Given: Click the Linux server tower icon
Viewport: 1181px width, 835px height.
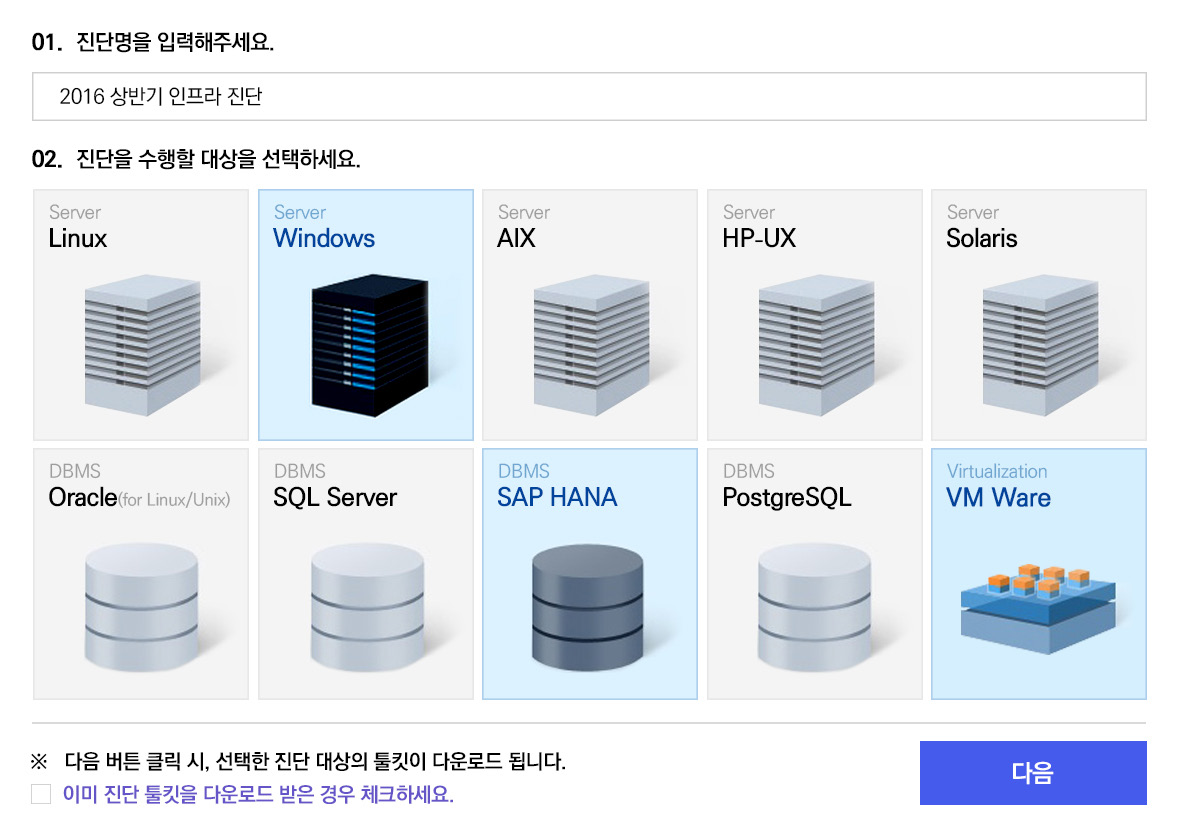Looking at the screenshot, I should pos(142,346).
